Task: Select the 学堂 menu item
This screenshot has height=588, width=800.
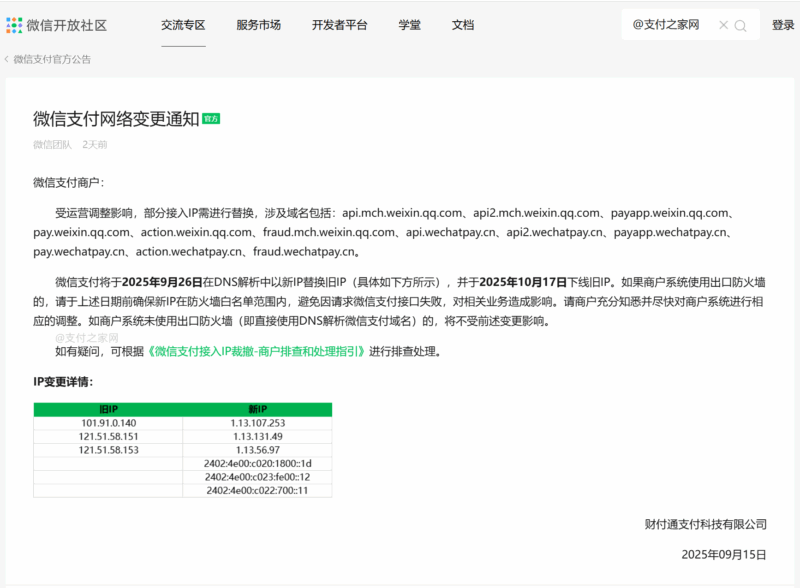Action: tap(408, 24)
